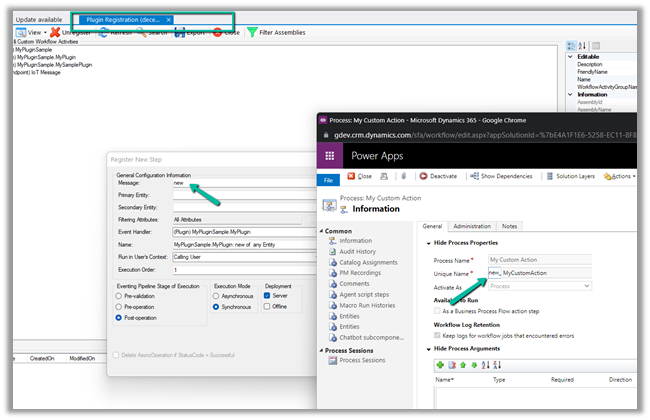The image size is (650, 420).
Task: Open the Activate As dropdown
Action: tap(540, 286)
